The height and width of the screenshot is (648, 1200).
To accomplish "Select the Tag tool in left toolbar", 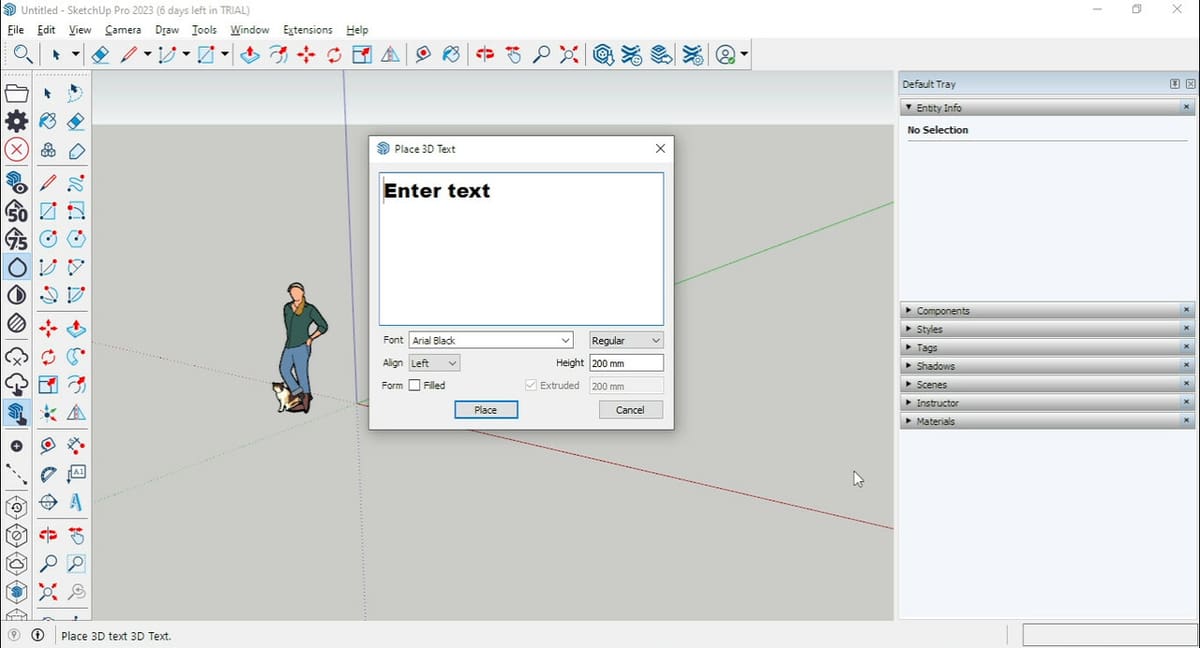I will click(x=76, y=152).
